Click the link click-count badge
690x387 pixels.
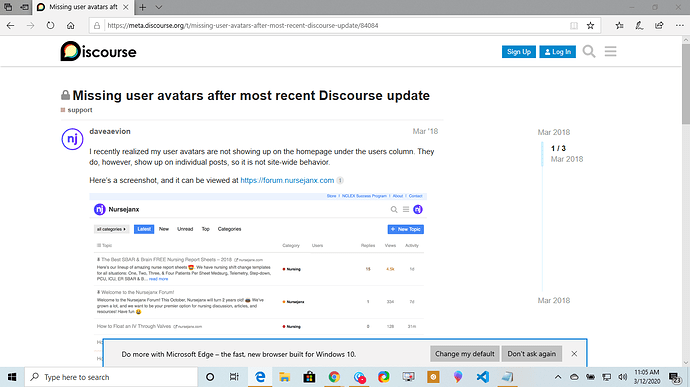coord(340,181)
